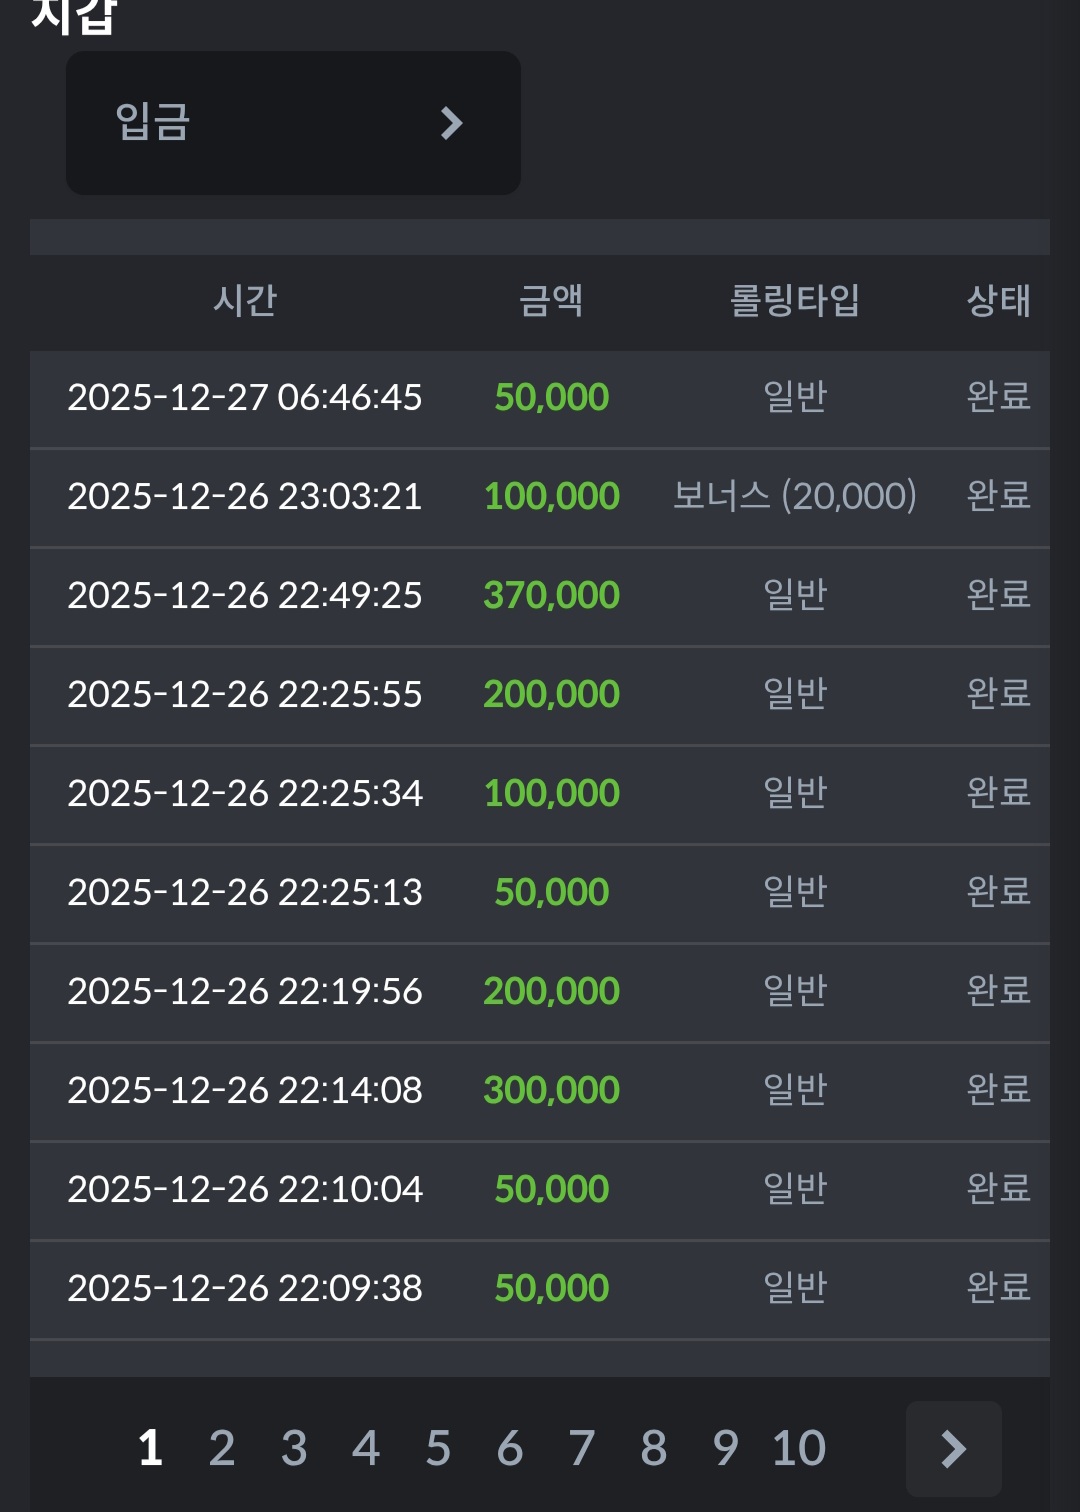The width and height of the screenshot is (1080, 1512).
Task: Jump to page 3
Action: pyautogui.click(x=294, y=1448)
